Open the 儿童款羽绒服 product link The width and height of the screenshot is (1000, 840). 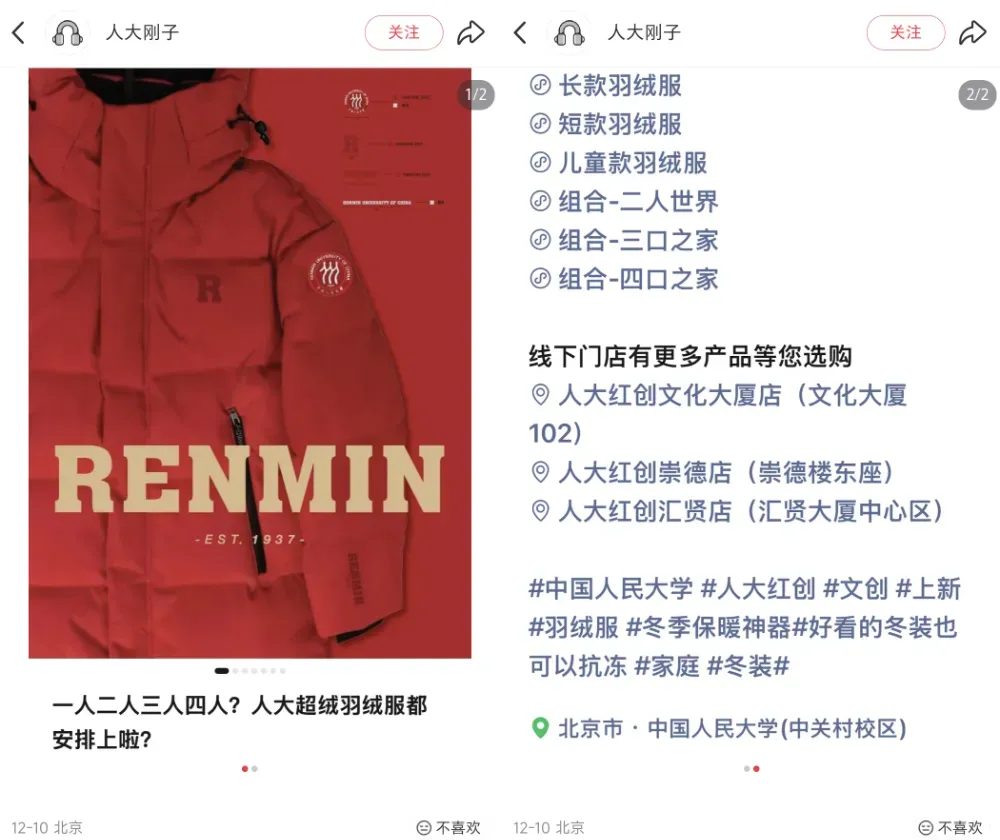click(x=619, y=163)
